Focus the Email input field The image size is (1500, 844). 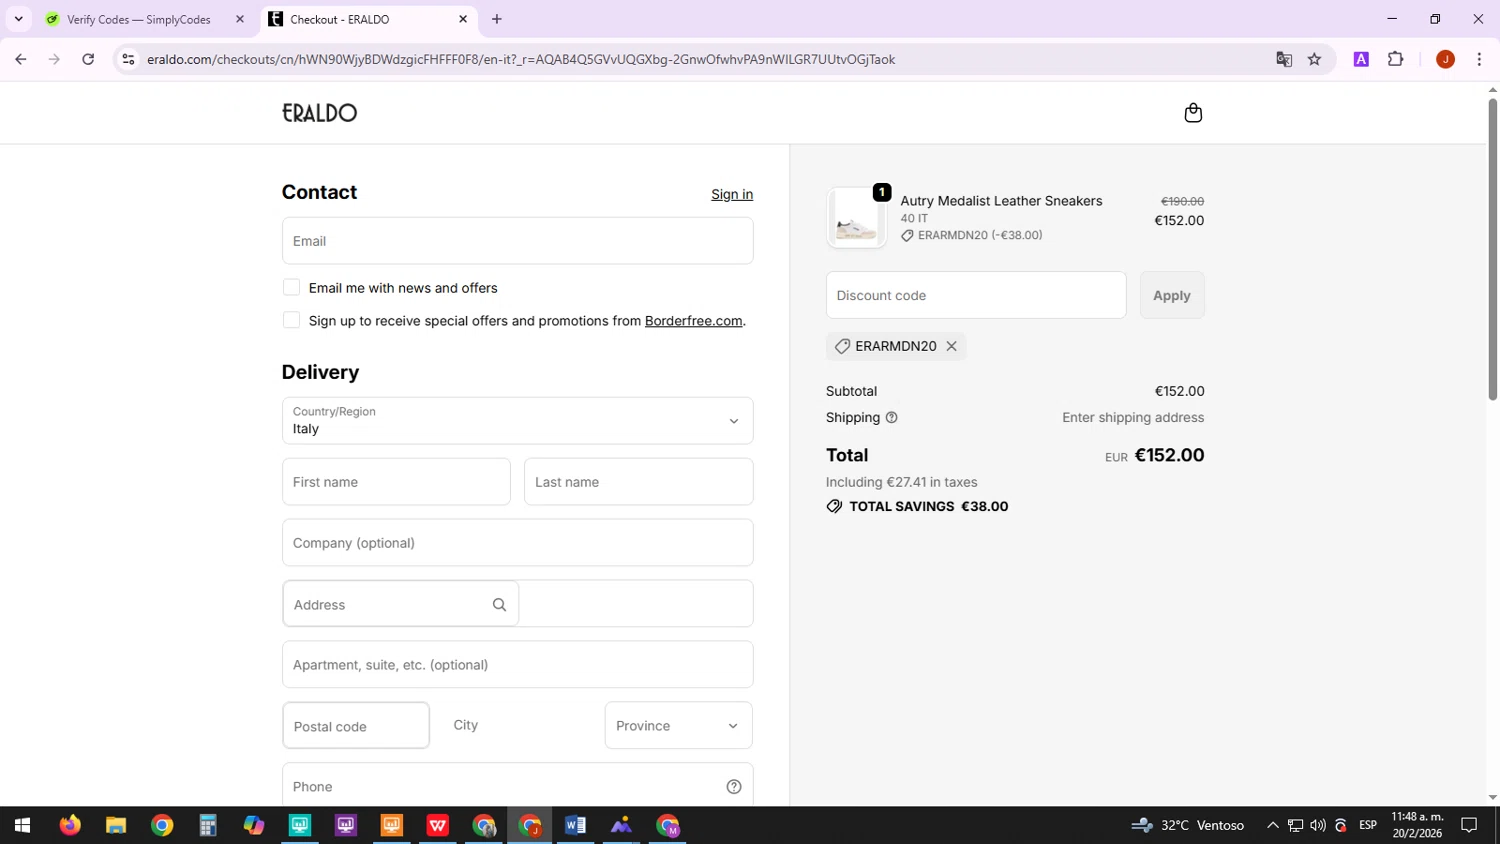518,241
